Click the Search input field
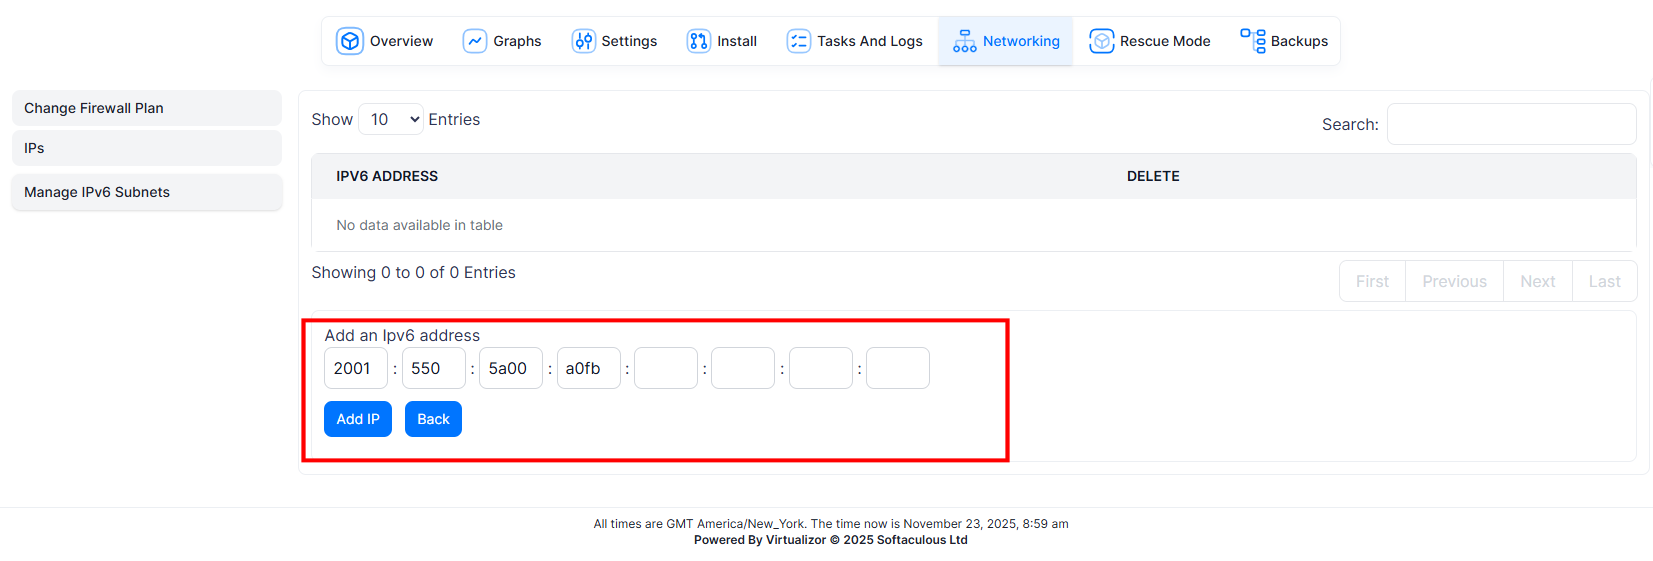 [1510, 124]
